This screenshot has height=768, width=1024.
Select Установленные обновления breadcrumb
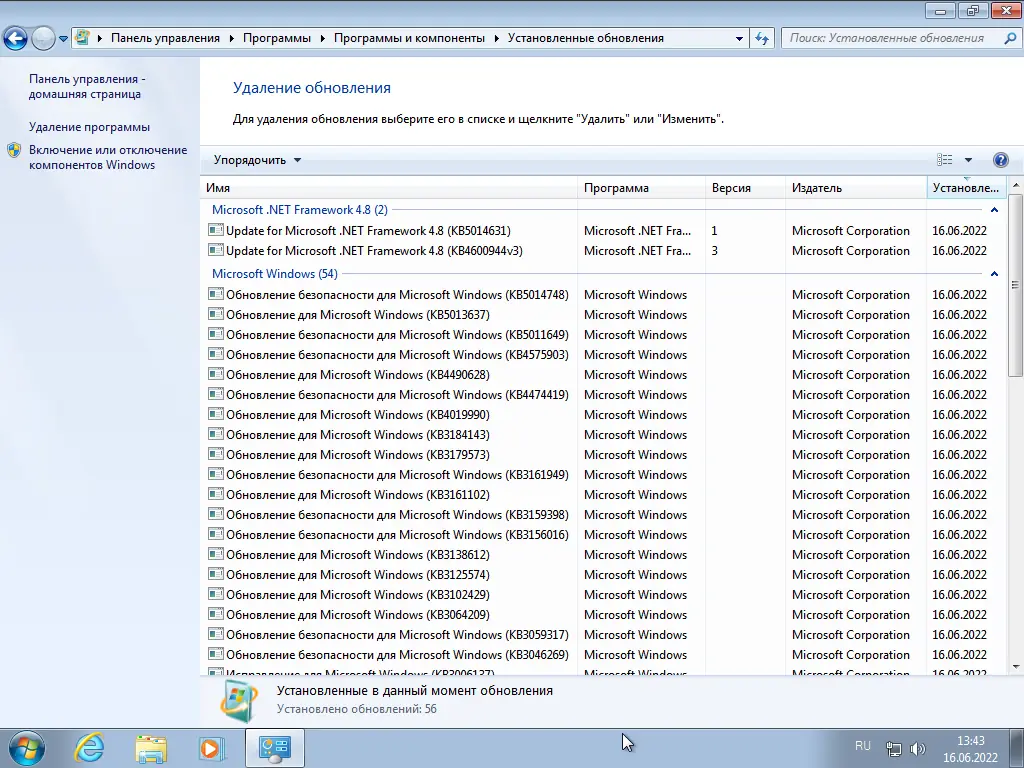tap(586, 38)
